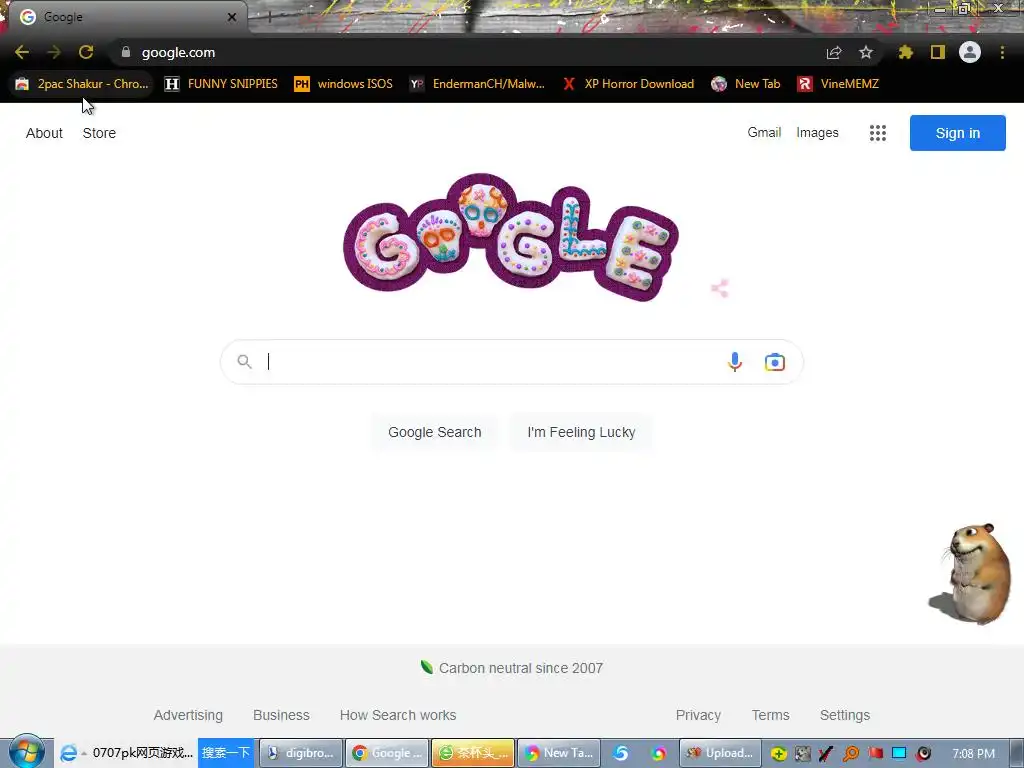Open the New Tab bookmark

[x=746, y=84]
